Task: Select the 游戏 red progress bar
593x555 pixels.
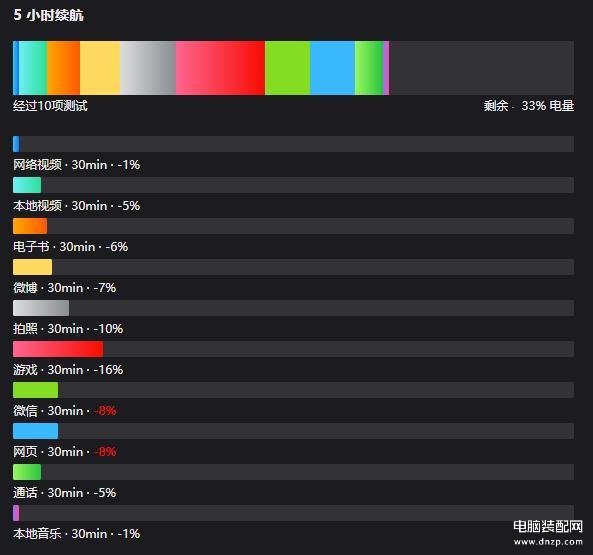Action: pyautogui.click(x=58, y=349)
